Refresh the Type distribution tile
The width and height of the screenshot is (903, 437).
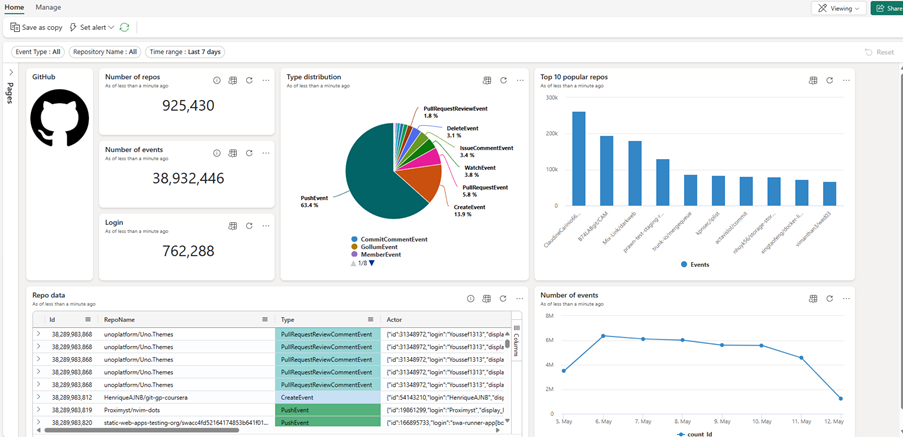click(x=503, y=81)
